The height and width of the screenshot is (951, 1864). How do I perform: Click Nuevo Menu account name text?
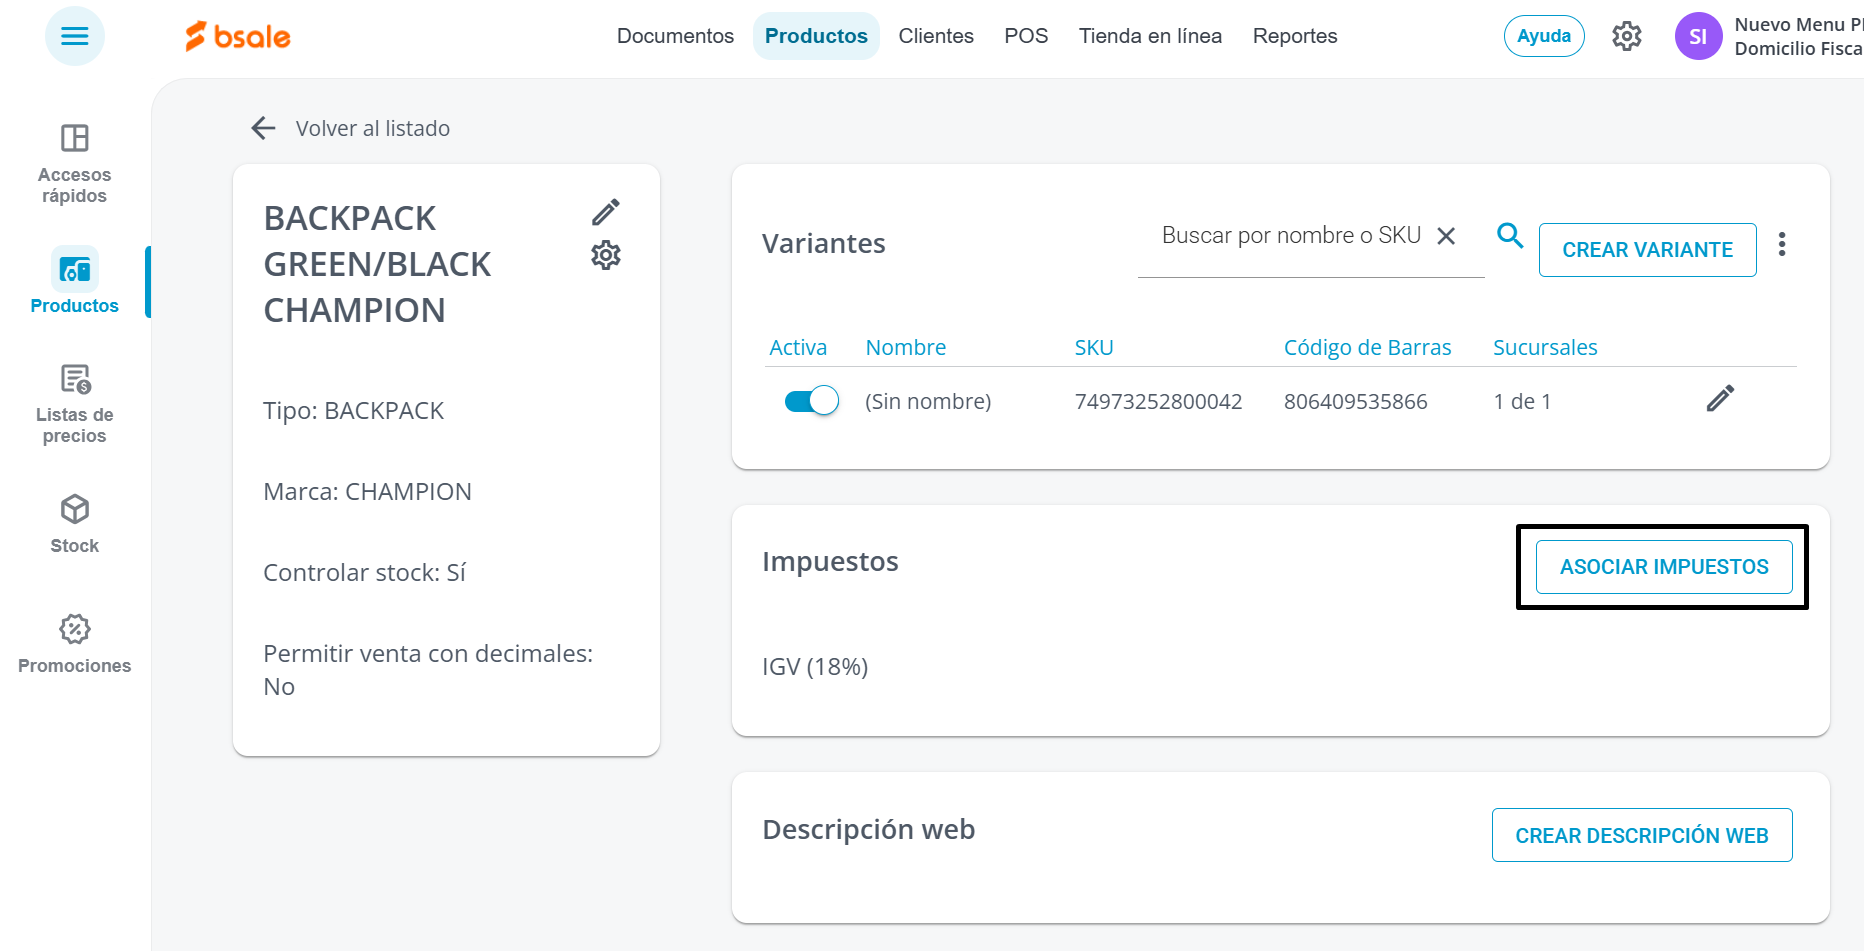tap(1798, 24)
